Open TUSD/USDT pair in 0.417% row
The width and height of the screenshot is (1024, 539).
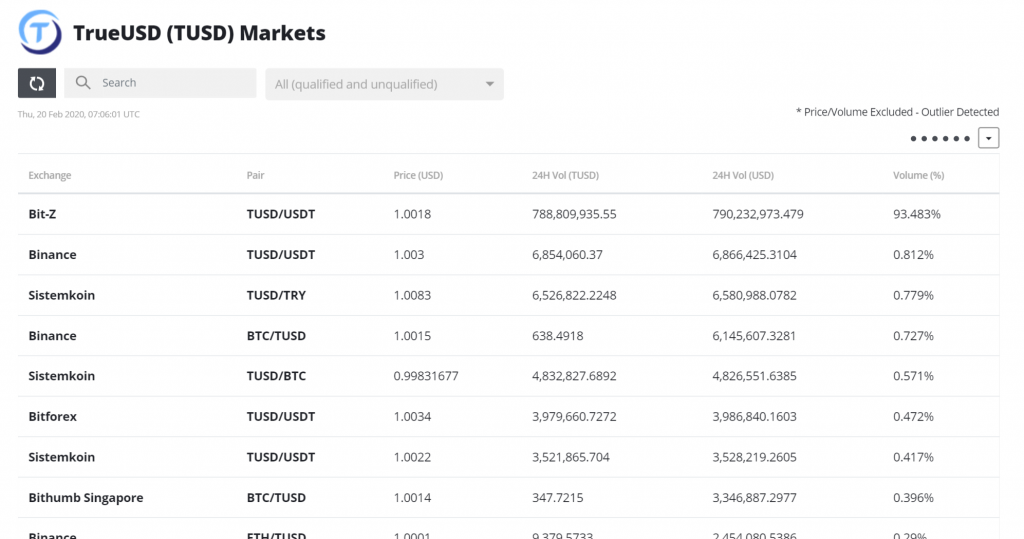pos(281,457)
